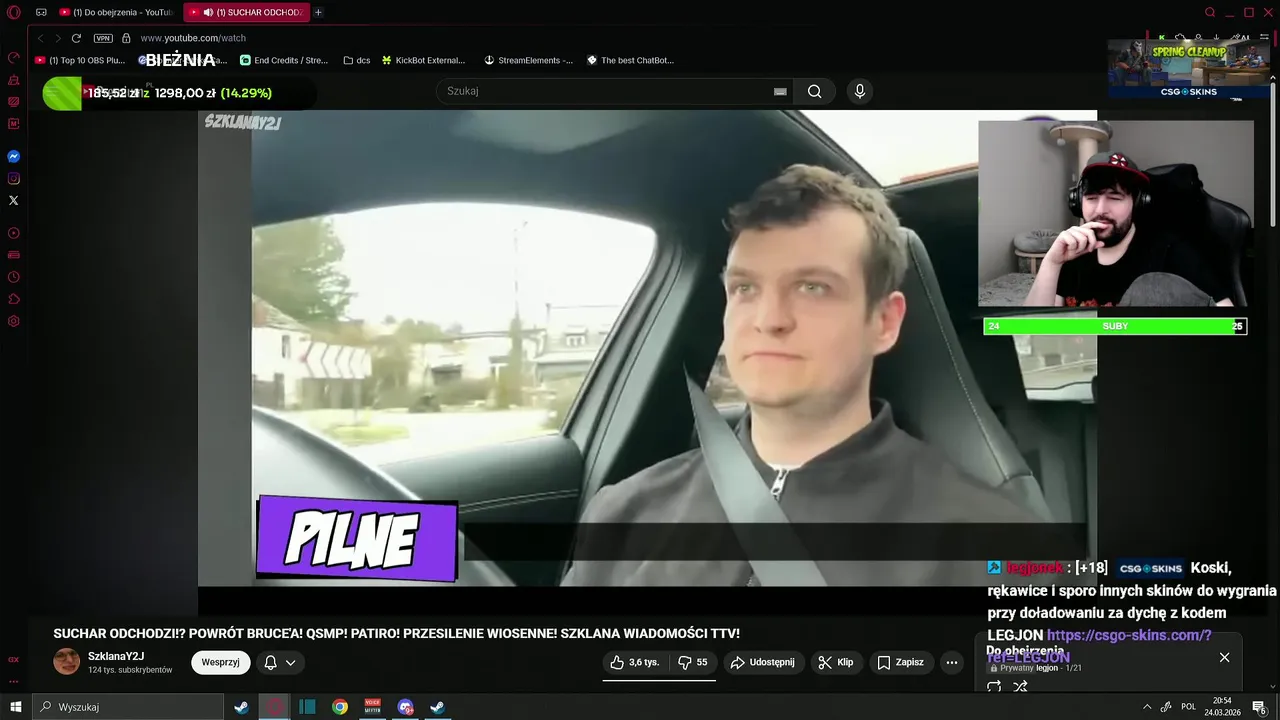The image size is (1280, 720).
Task: Open Opera easy setup sliders icon
Action: 1264,38
